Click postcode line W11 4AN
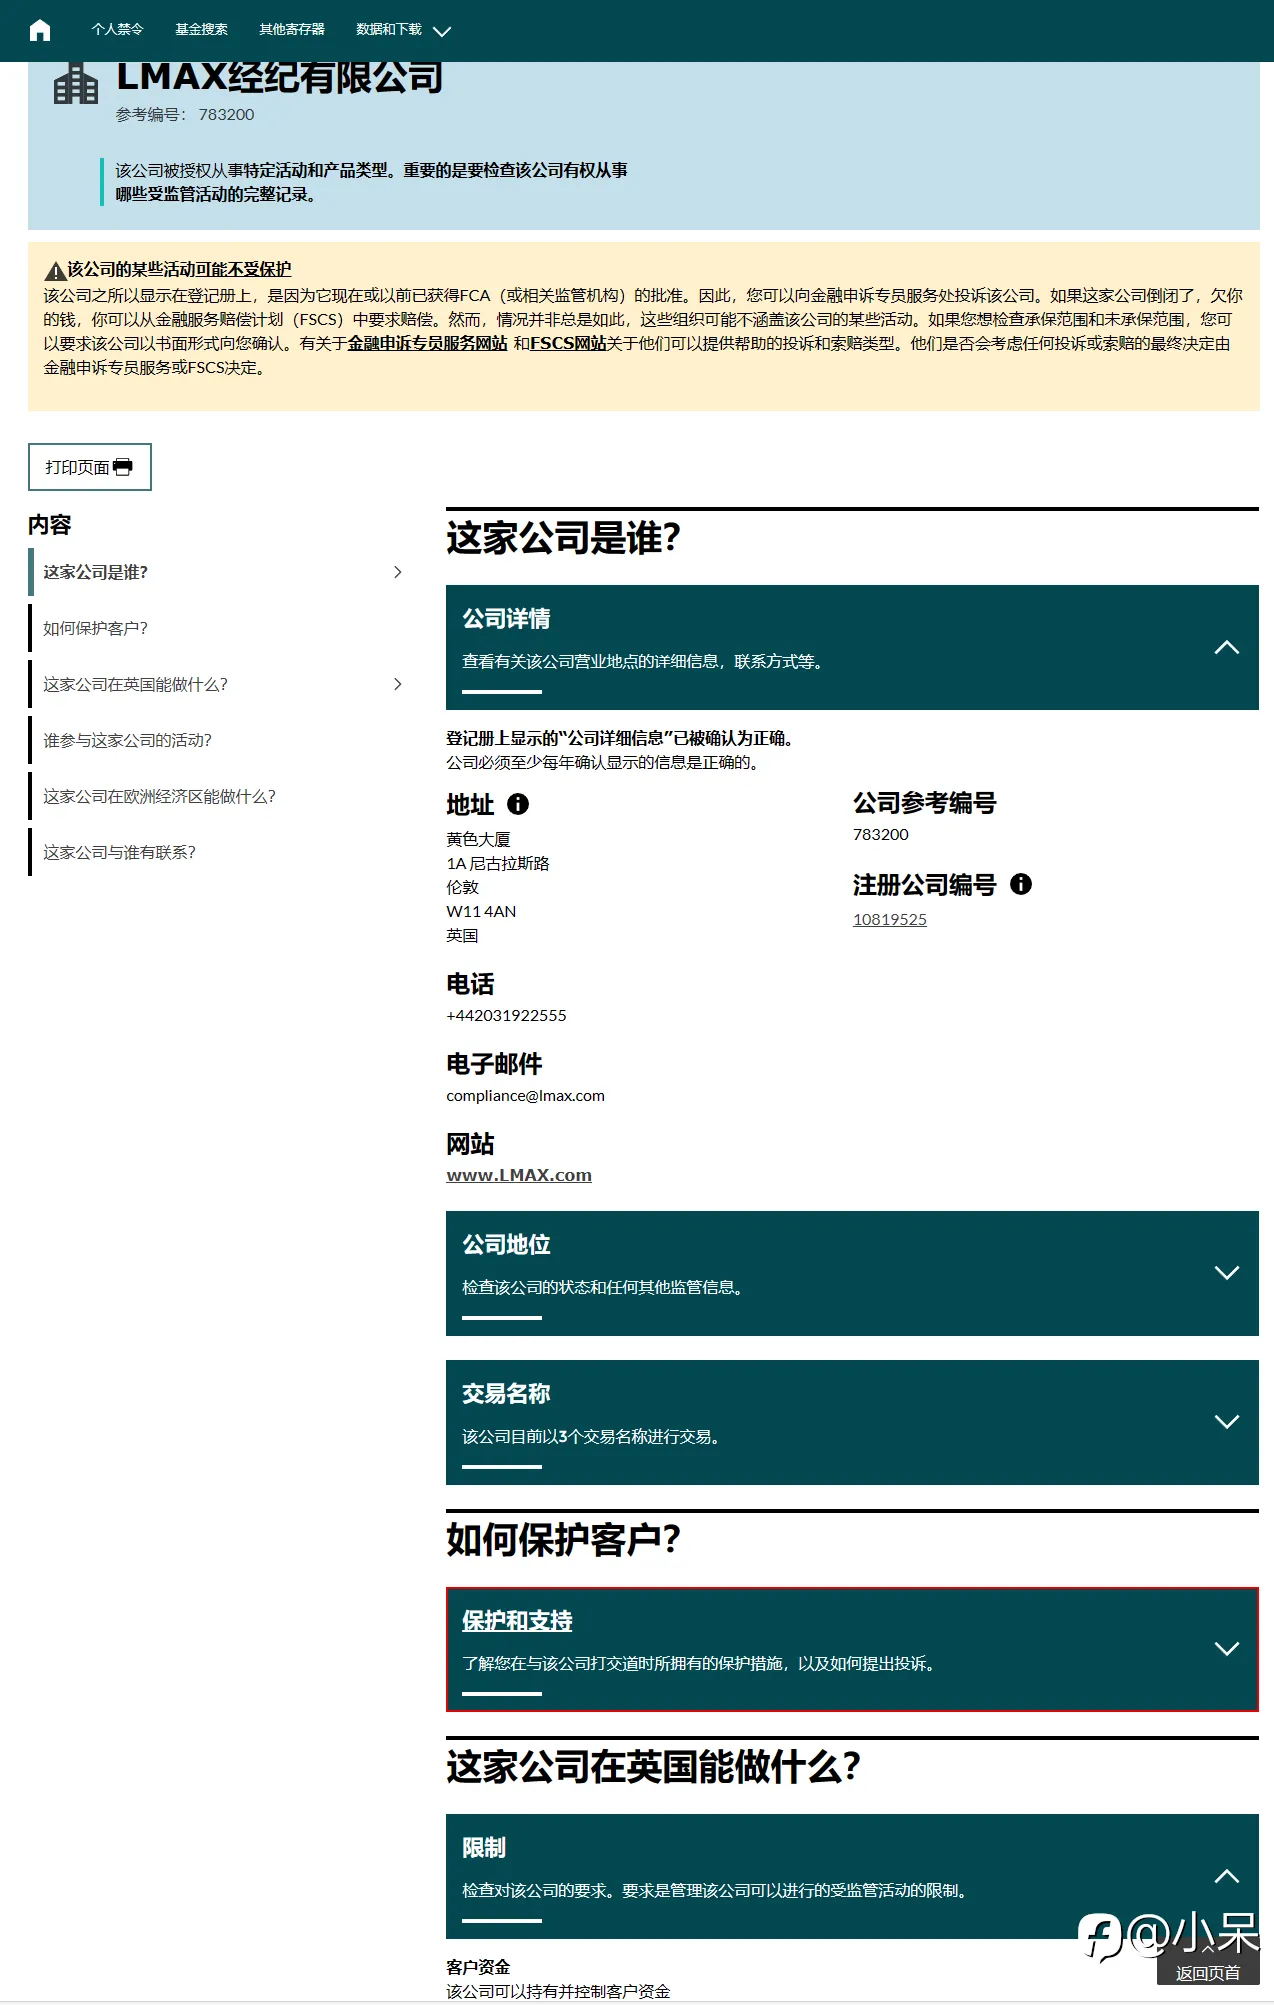This screenshot has width=1274, height=2005. pyautogui.click(x=481, y=911)
